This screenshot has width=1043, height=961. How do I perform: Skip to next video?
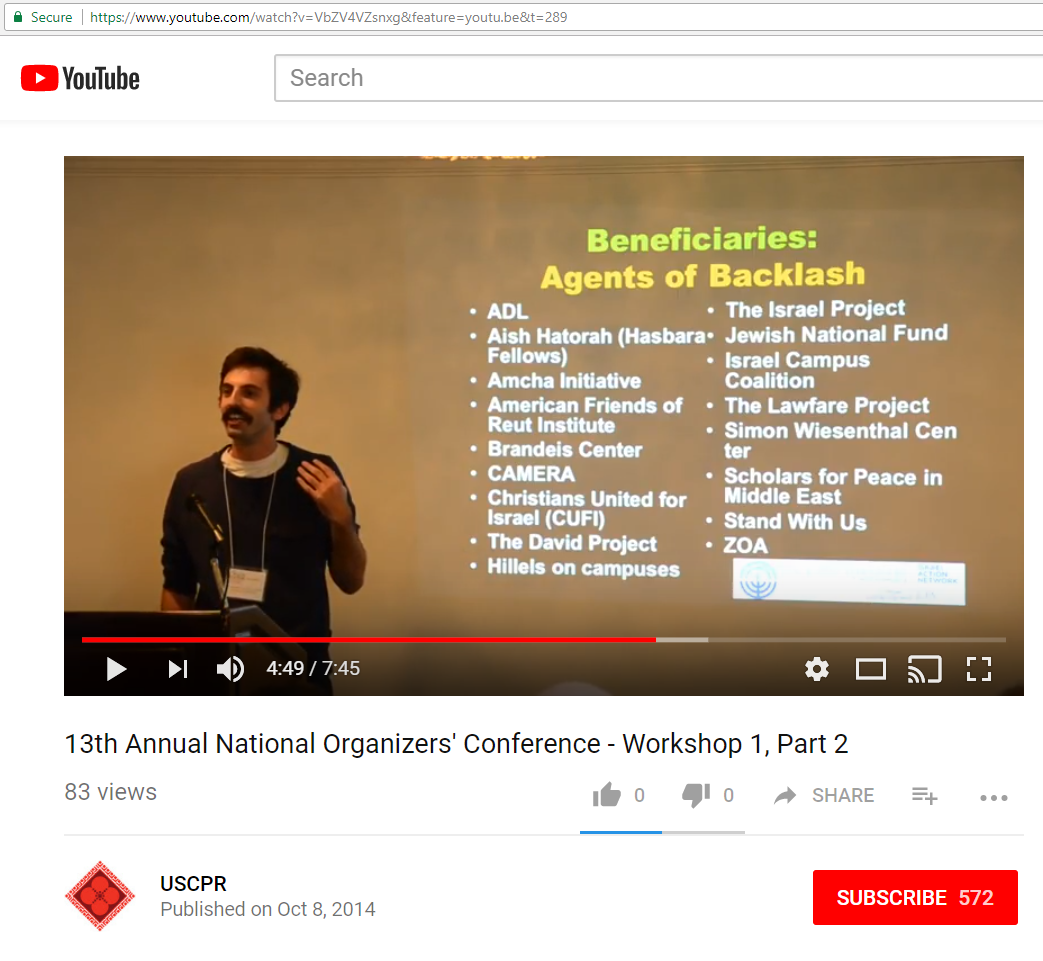point(177,669)
